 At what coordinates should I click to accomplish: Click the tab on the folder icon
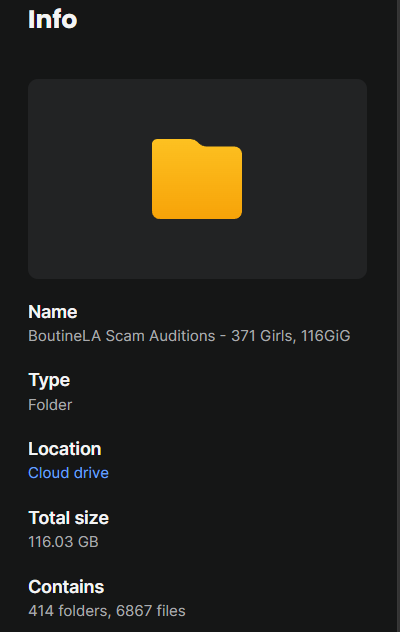click(x=175, y=142)
